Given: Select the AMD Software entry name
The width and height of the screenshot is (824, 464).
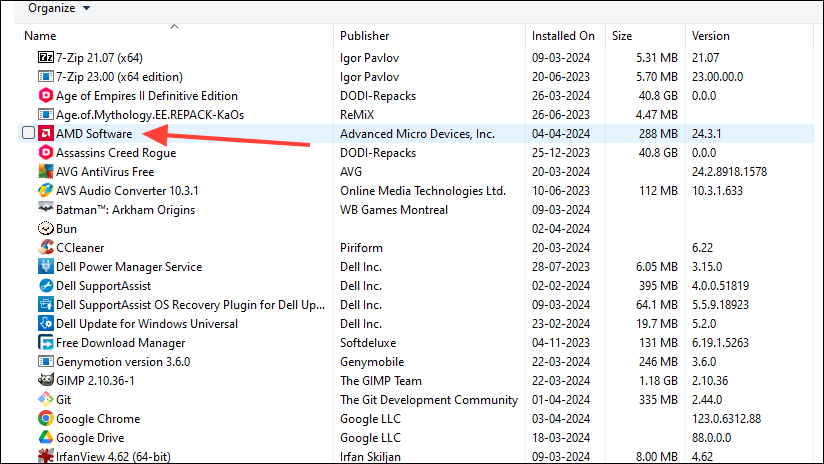Looking at the screenshot, I should coord(94,133).
